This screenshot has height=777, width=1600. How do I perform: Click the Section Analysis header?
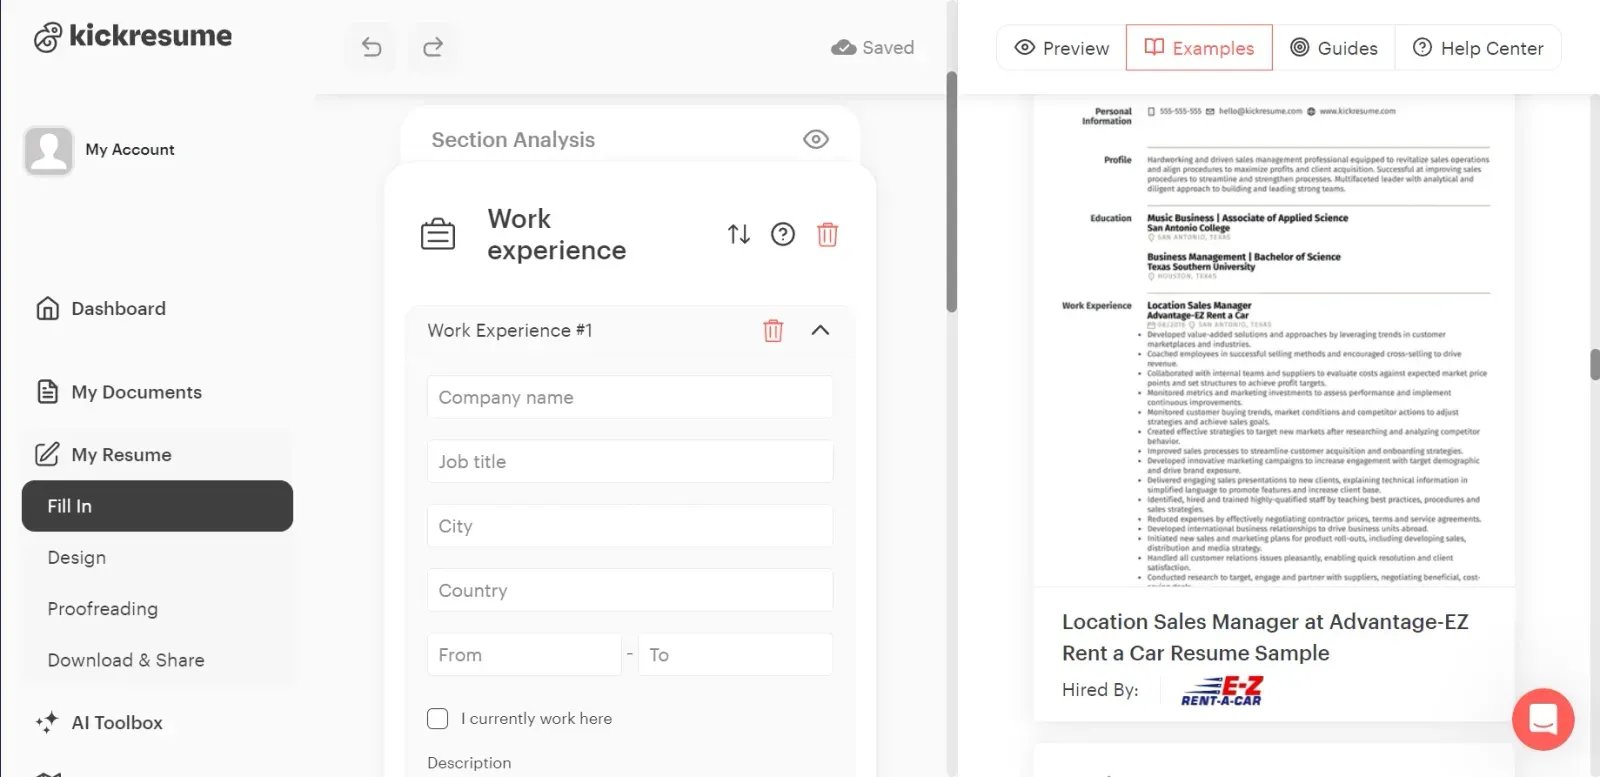513,139
